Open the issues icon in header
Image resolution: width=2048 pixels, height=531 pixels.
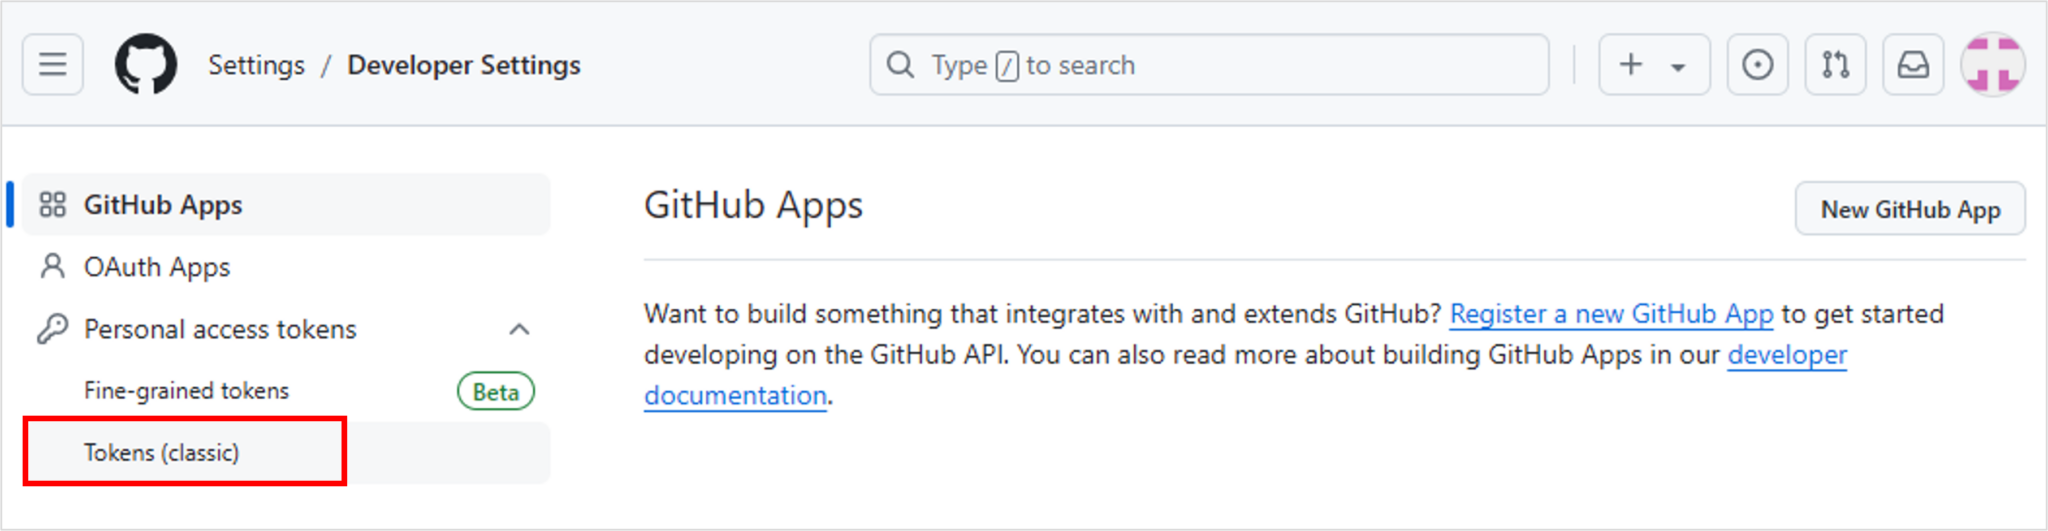tap(1757, 65)
